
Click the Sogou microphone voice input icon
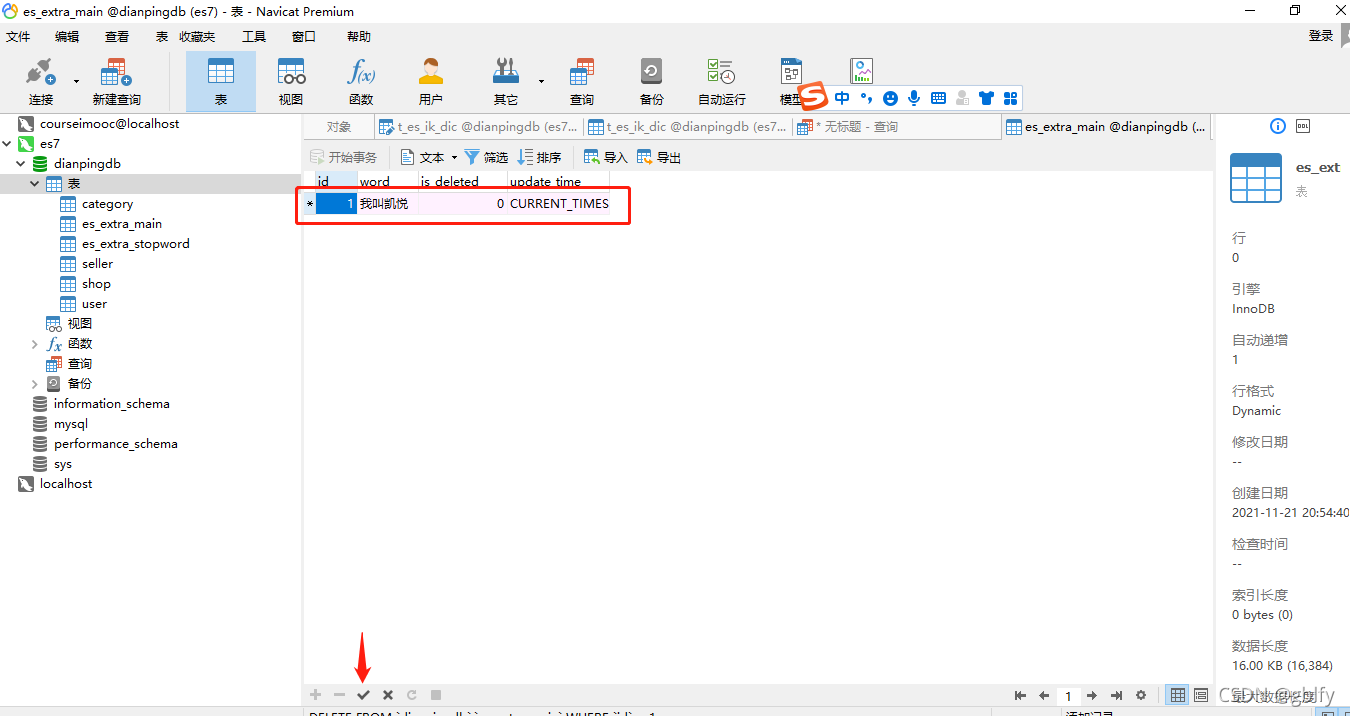(x=914, y=98)
